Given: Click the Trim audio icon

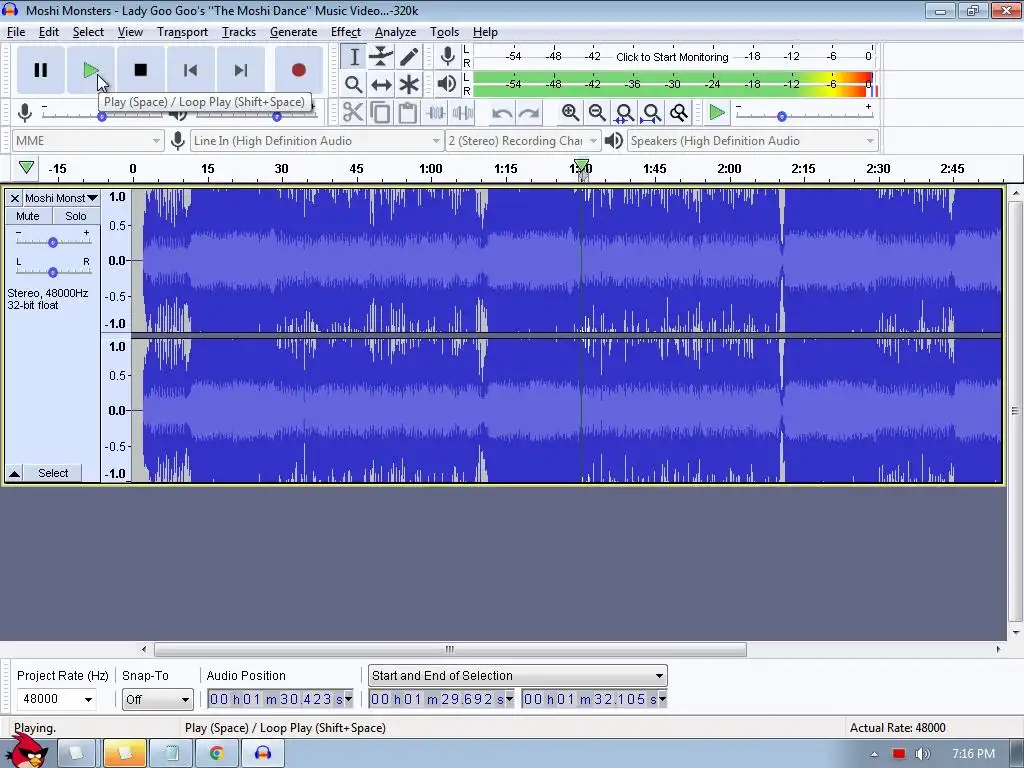Looking at the screenshot, I should click(x=436, y=113).
